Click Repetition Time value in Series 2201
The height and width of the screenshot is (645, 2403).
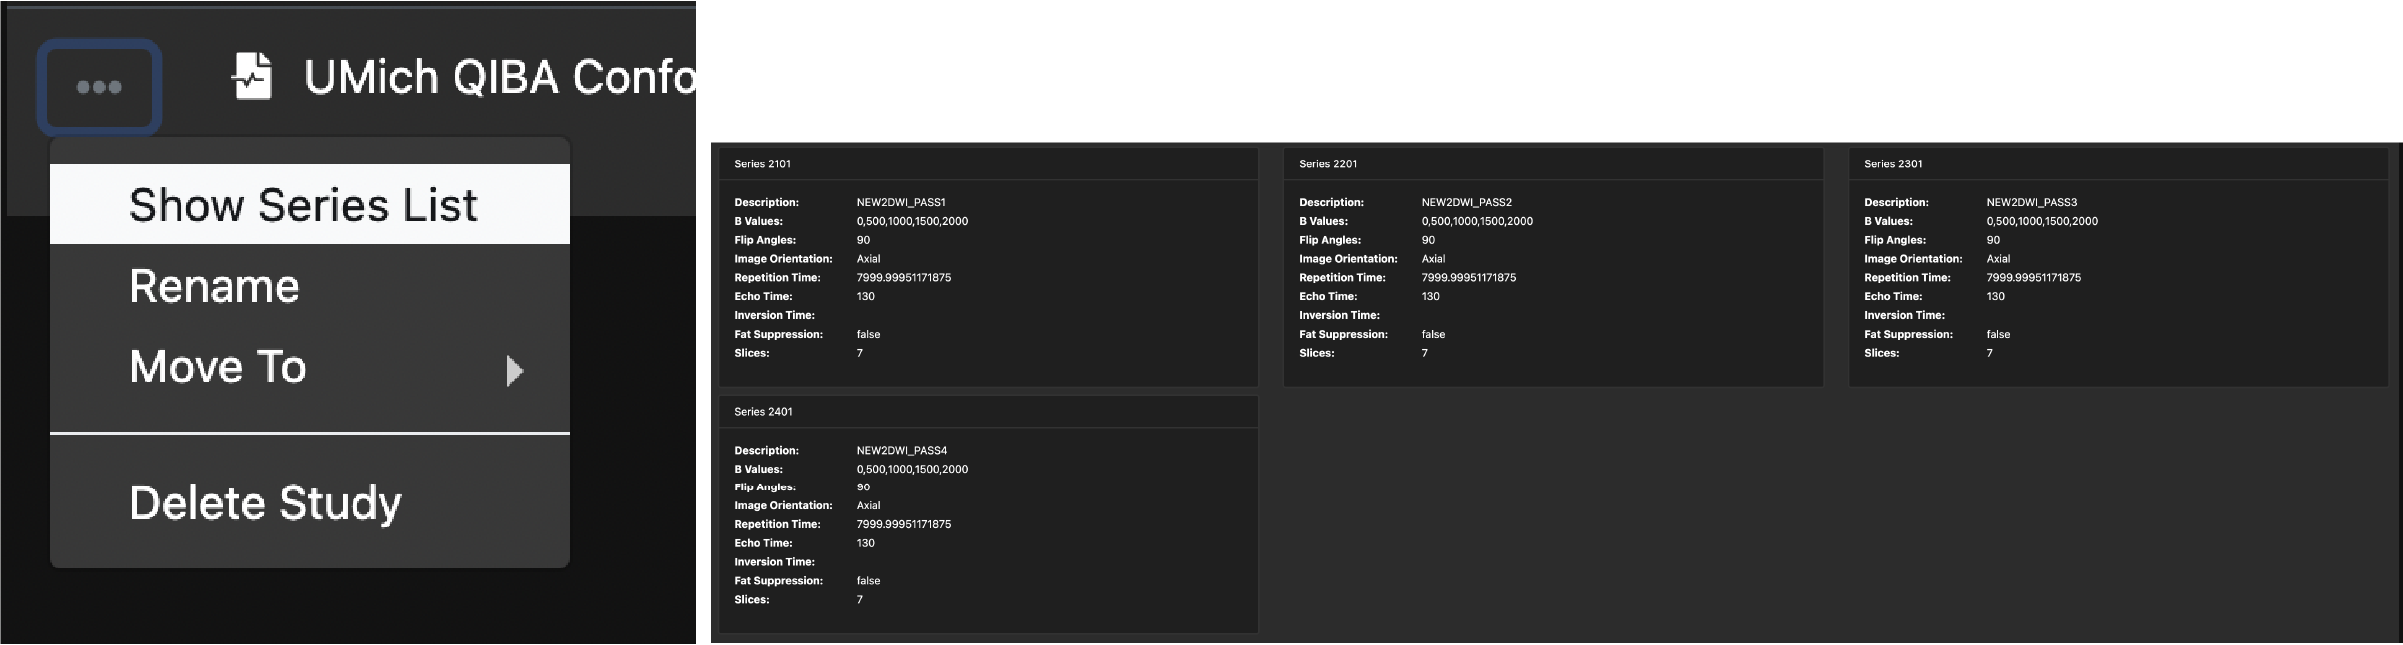point(1468,278)
